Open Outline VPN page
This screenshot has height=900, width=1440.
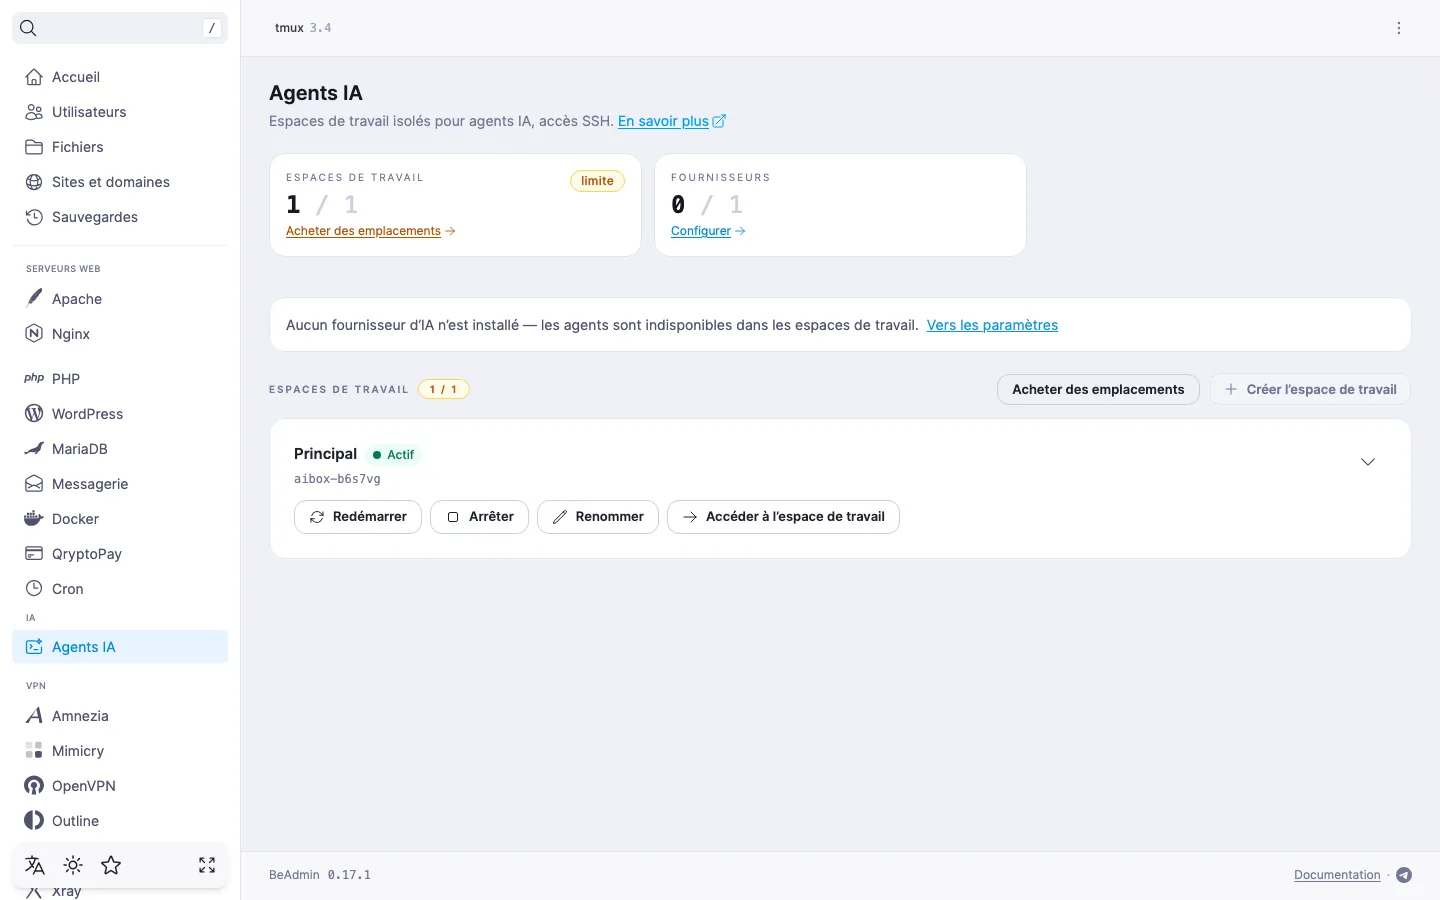coord(120,821)
